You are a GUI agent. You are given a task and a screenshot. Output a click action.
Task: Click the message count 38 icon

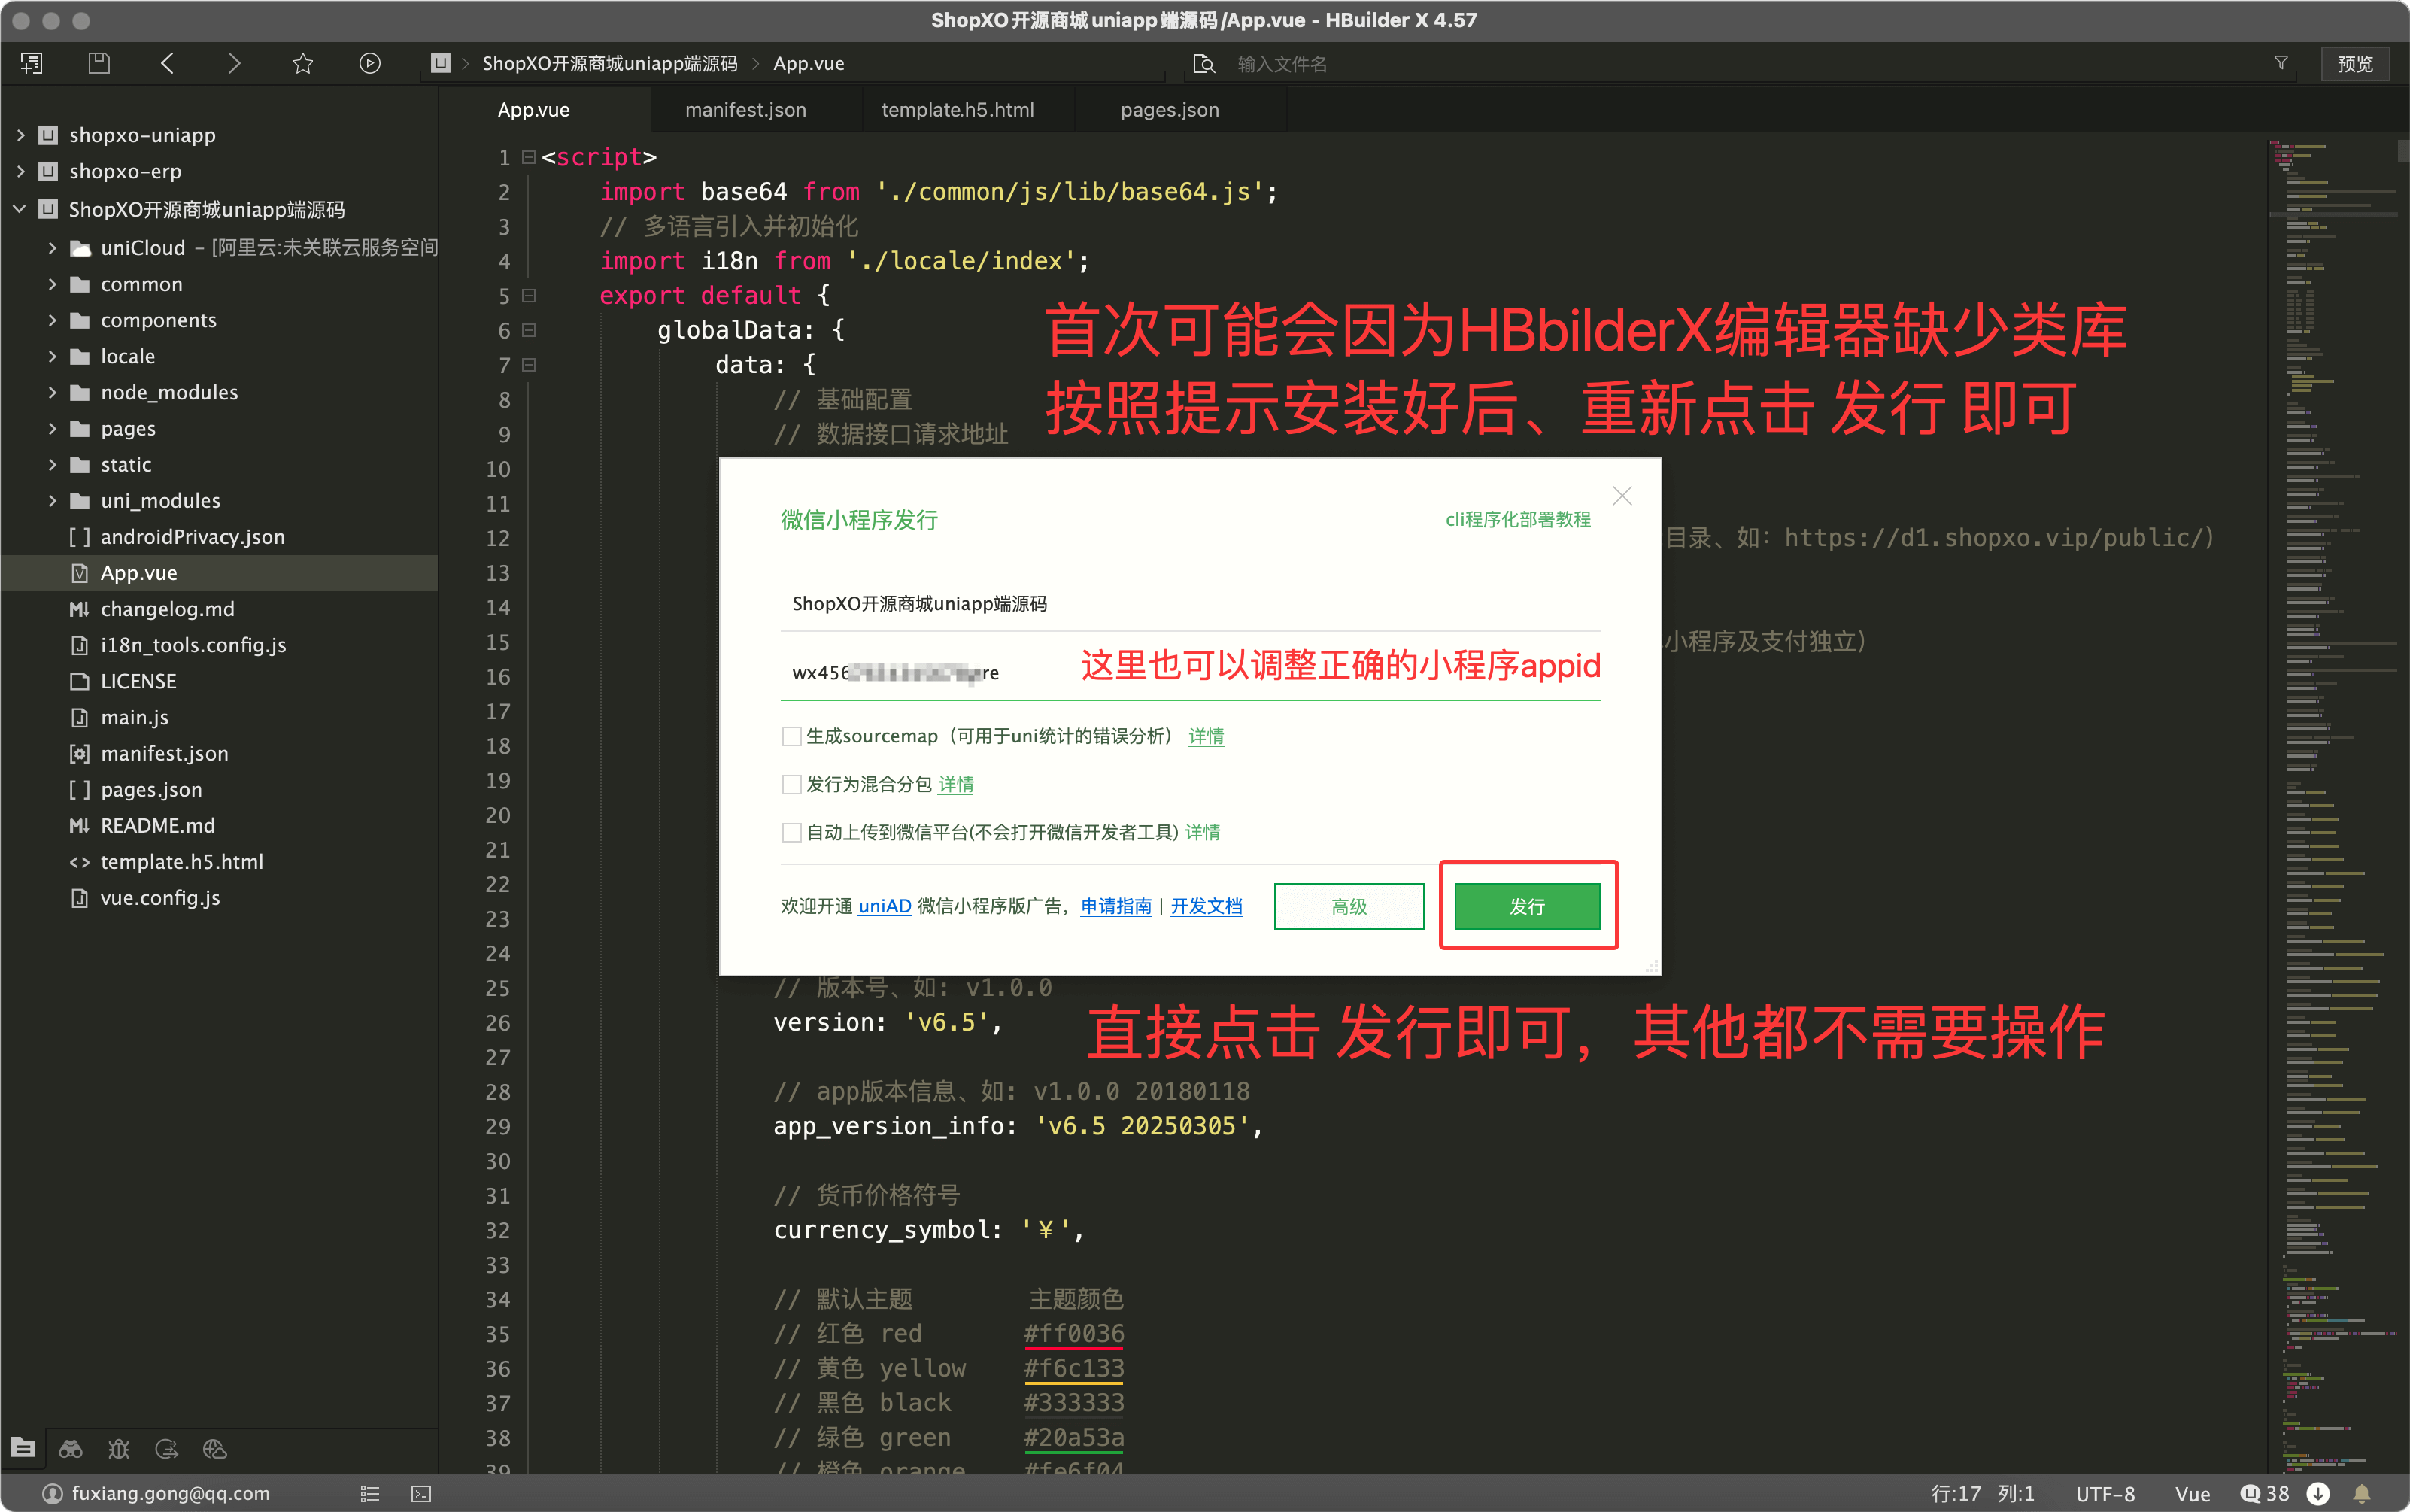click(2264, 1493)
